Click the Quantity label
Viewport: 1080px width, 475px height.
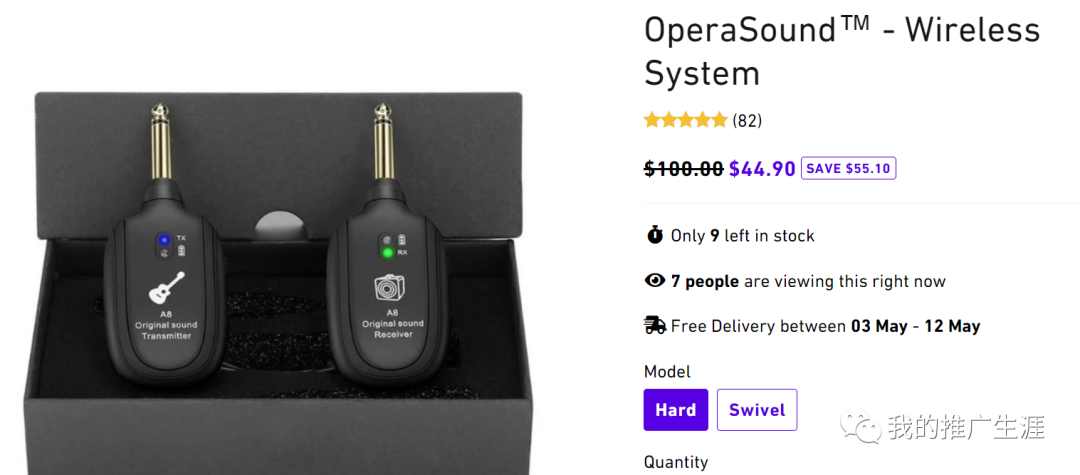coord(676,462)
